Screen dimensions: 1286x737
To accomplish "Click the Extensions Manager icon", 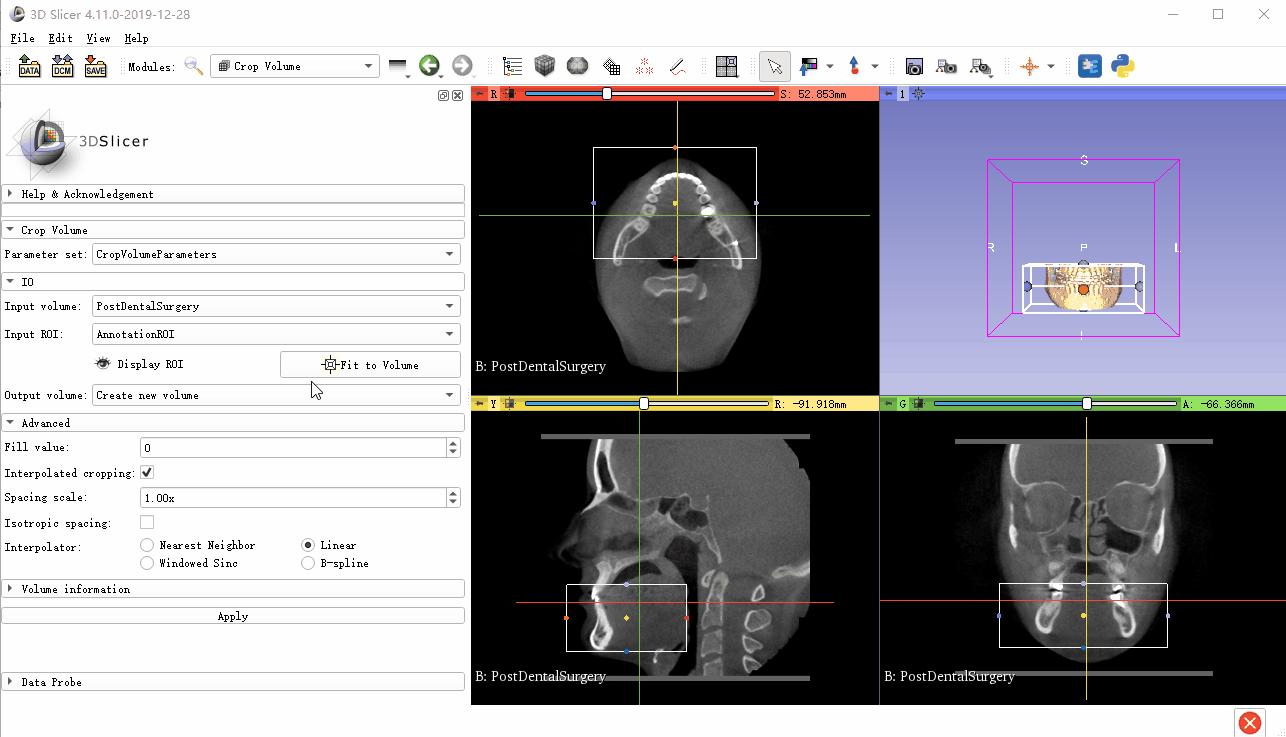I will [1089, 67].
